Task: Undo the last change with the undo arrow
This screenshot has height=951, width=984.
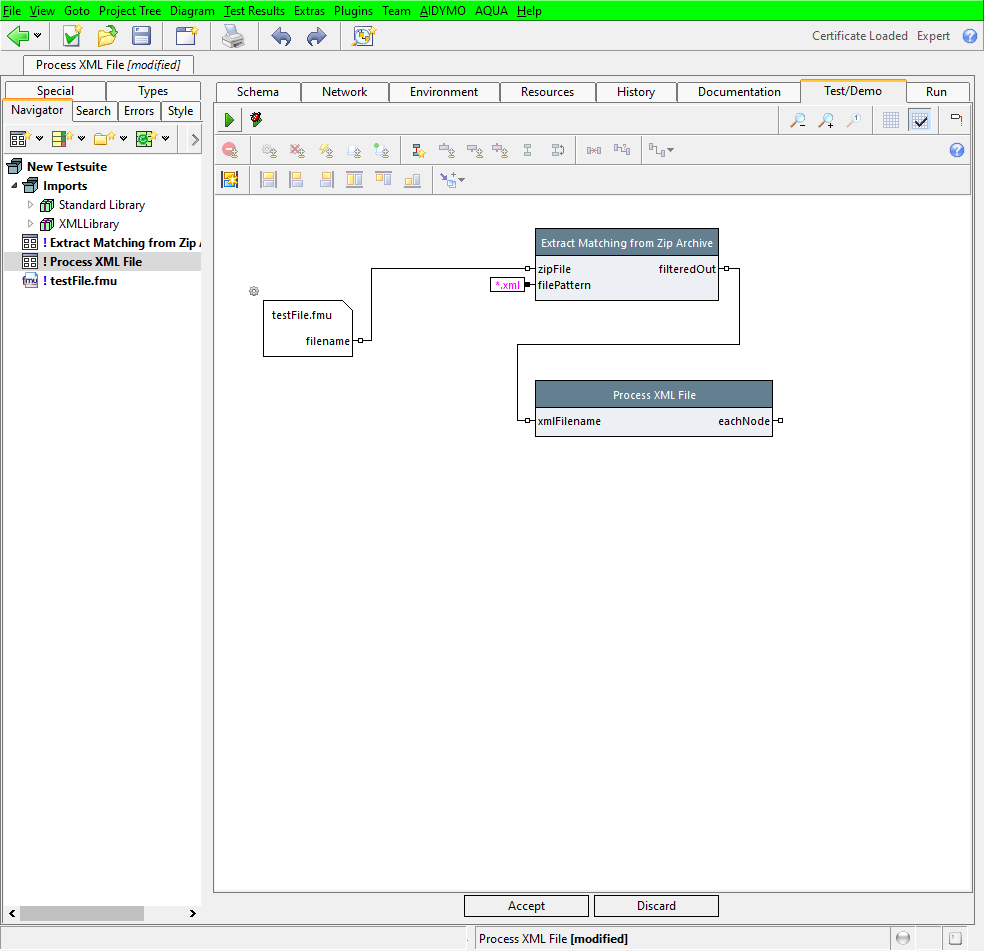Action: [281, 37]
